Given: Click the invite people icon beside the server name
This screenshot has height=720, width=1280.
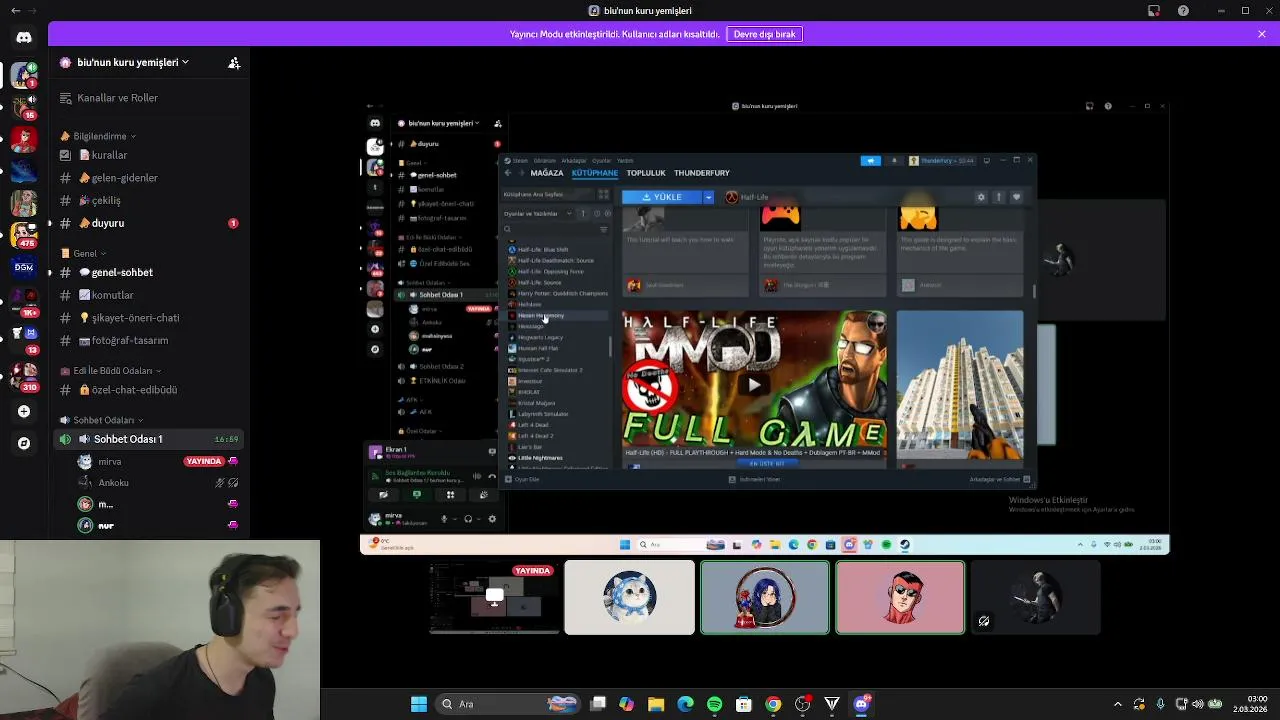Looking at the screenshot, I should click(234, 62).
